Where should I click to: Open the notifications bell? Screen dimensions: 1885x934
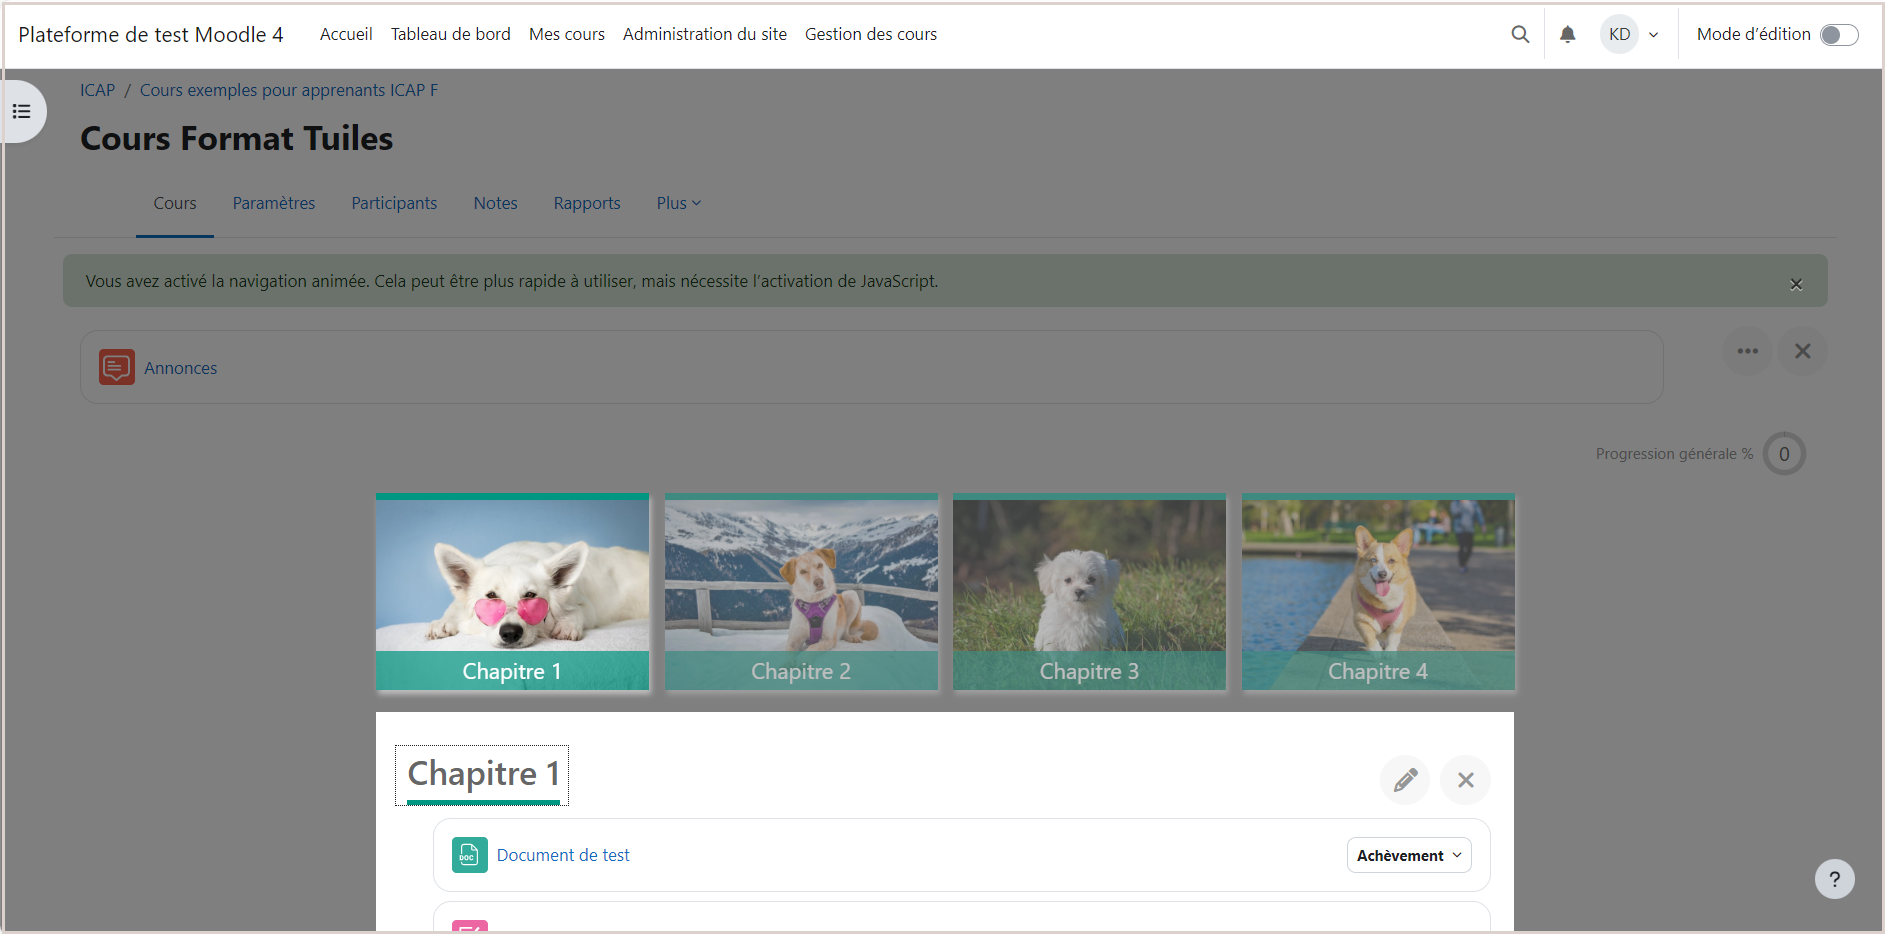[x=1568, y=34]
